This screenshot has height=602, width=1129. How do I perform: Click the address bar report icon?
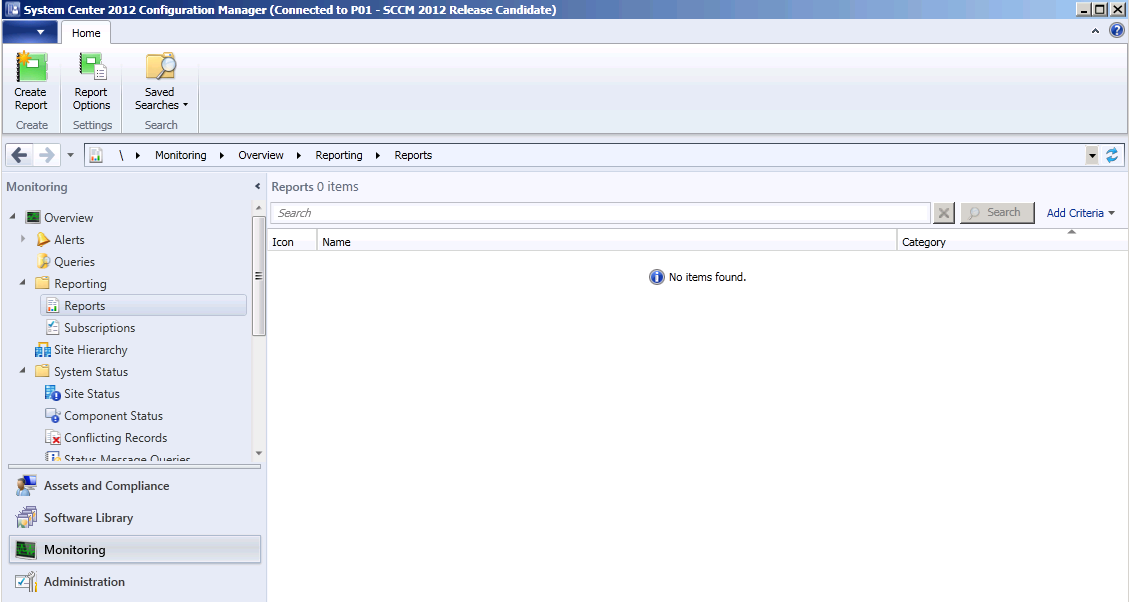[x=96, y=155]
